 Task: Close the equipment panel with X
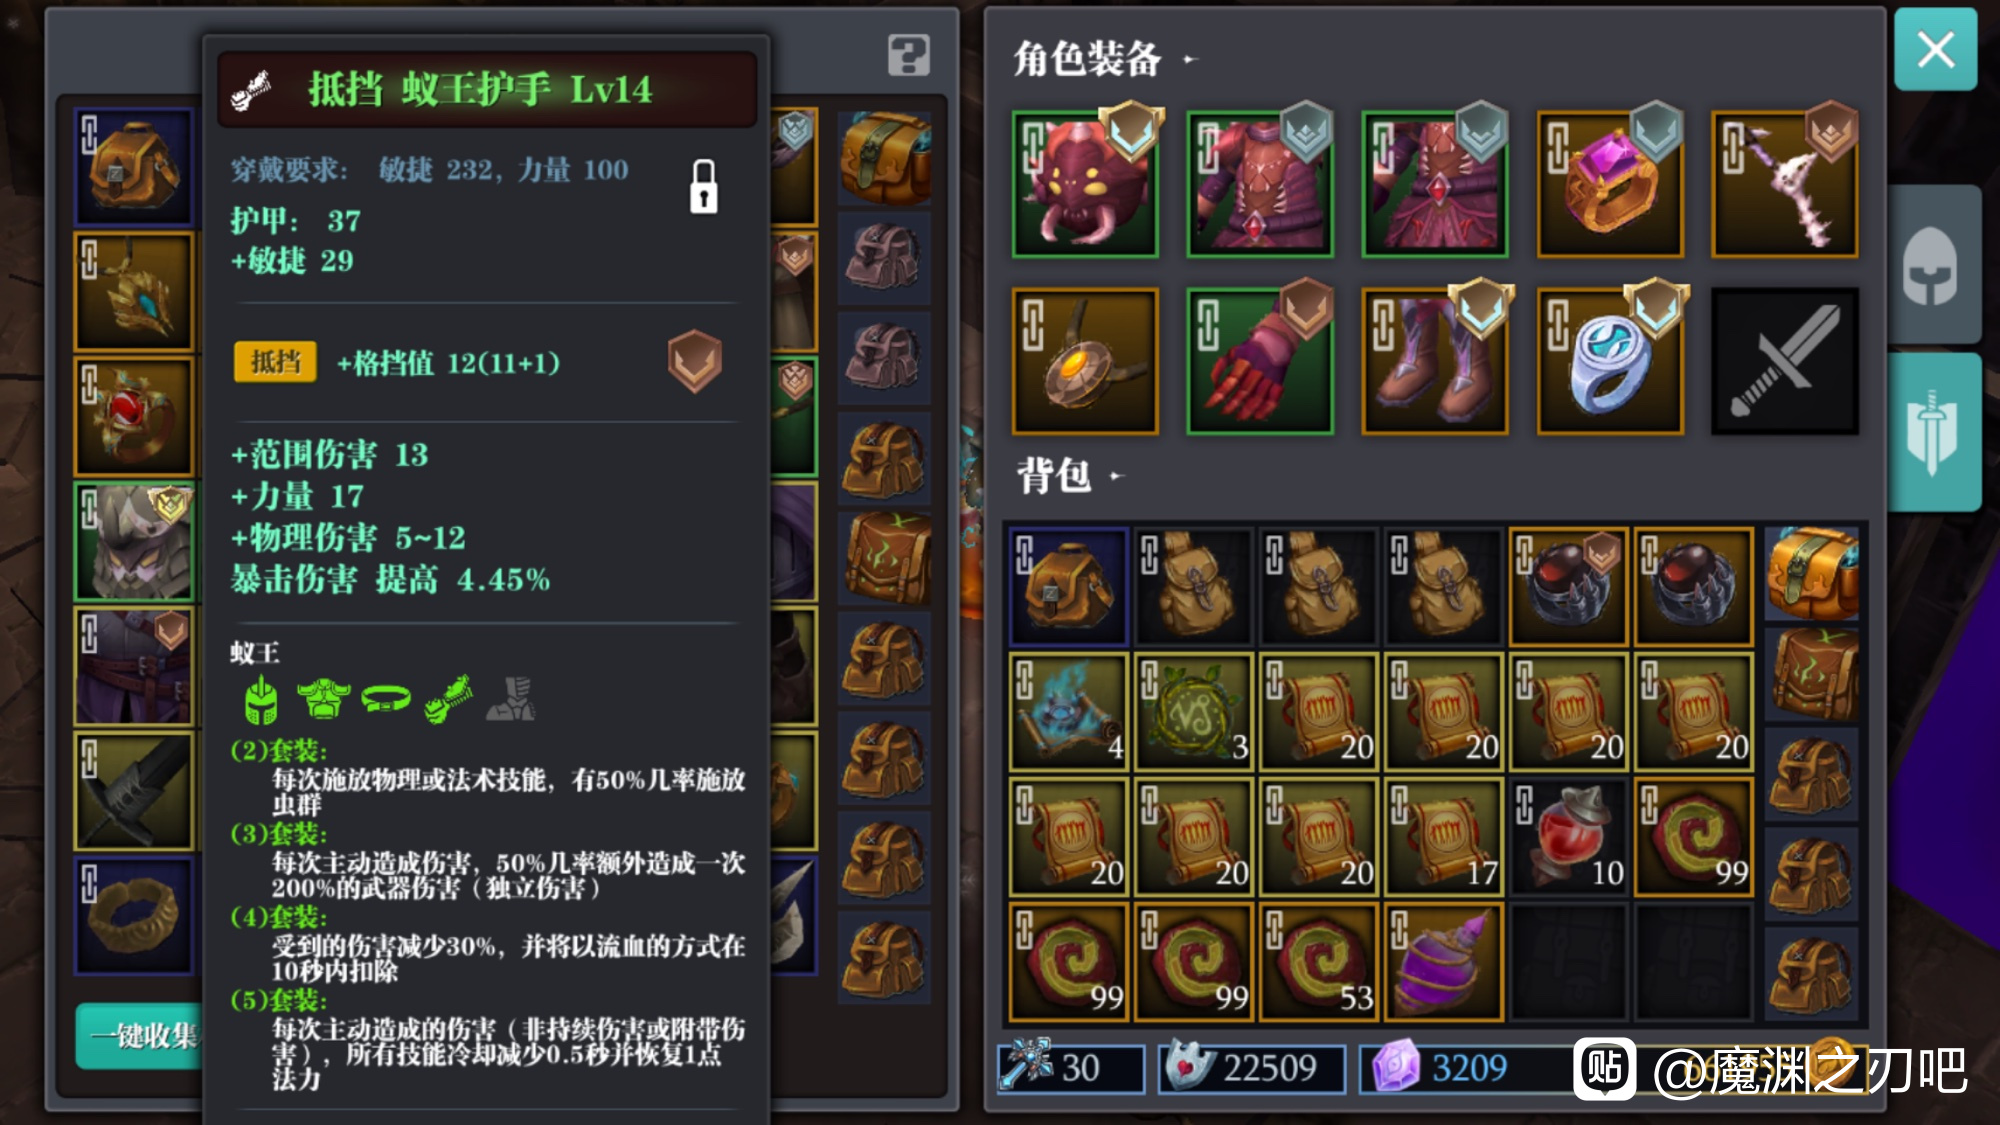1935,49
